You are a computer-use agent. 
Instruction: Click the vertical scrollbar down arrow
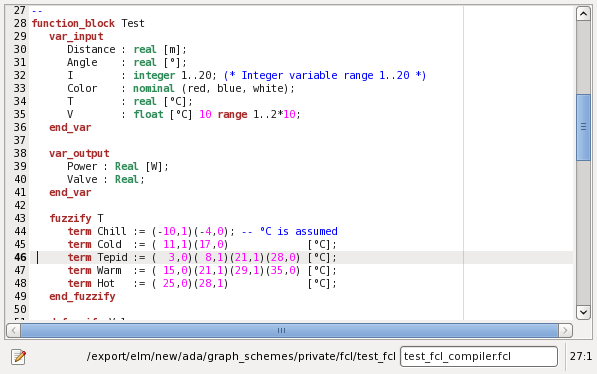(583, 312)
